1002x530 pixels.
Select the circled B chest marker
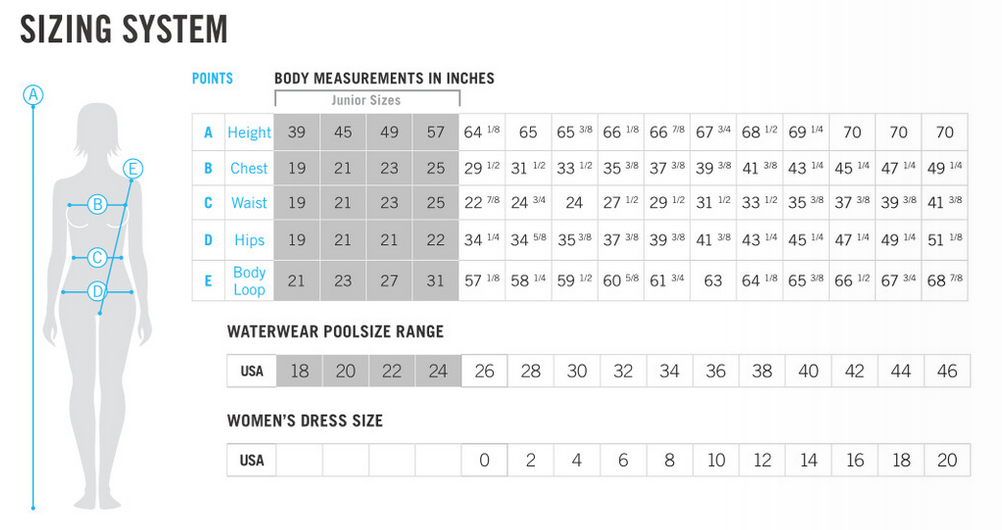coord(98,205)
